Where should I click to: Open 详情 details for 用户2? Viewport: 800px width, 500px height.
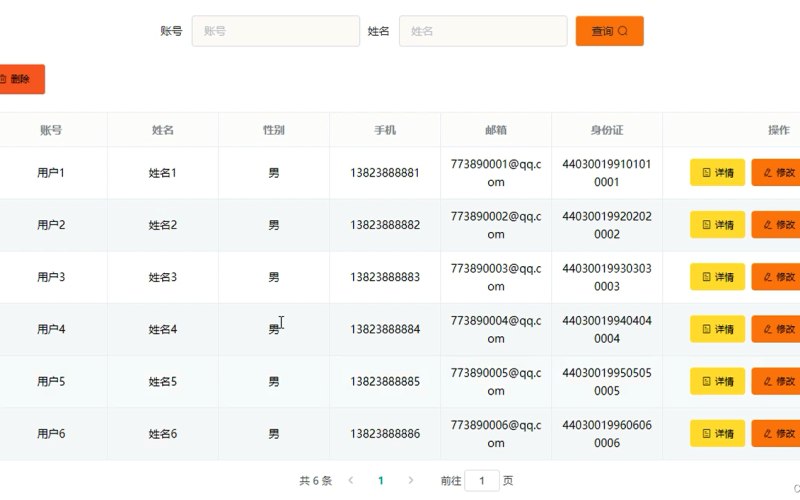pyautogui.click(x=717, y=225)
